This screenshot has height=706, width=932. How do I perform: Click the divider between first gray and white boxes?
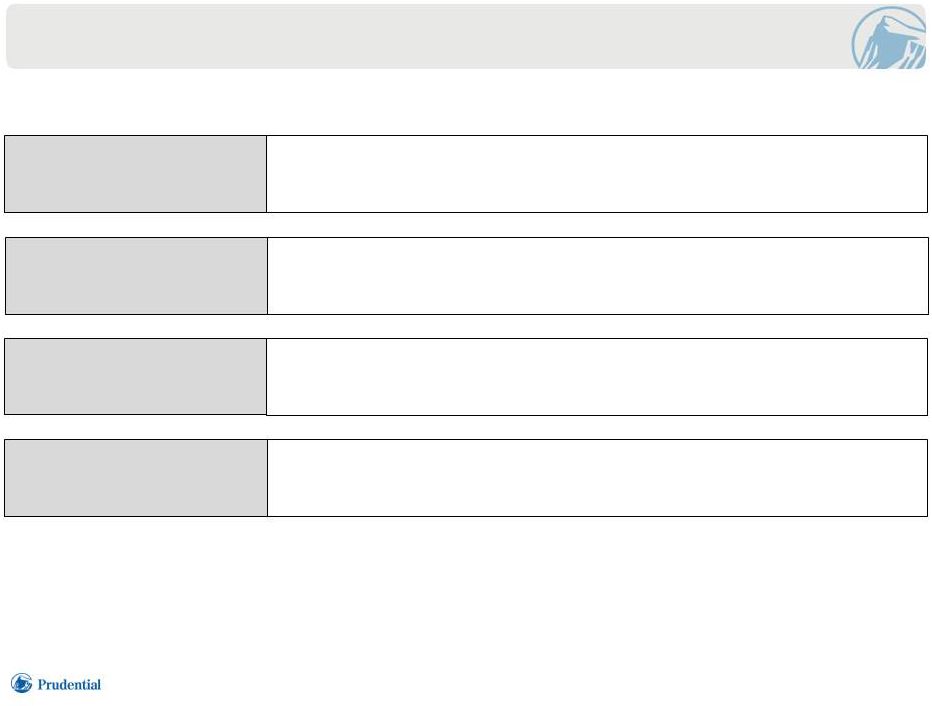(266, 174)
